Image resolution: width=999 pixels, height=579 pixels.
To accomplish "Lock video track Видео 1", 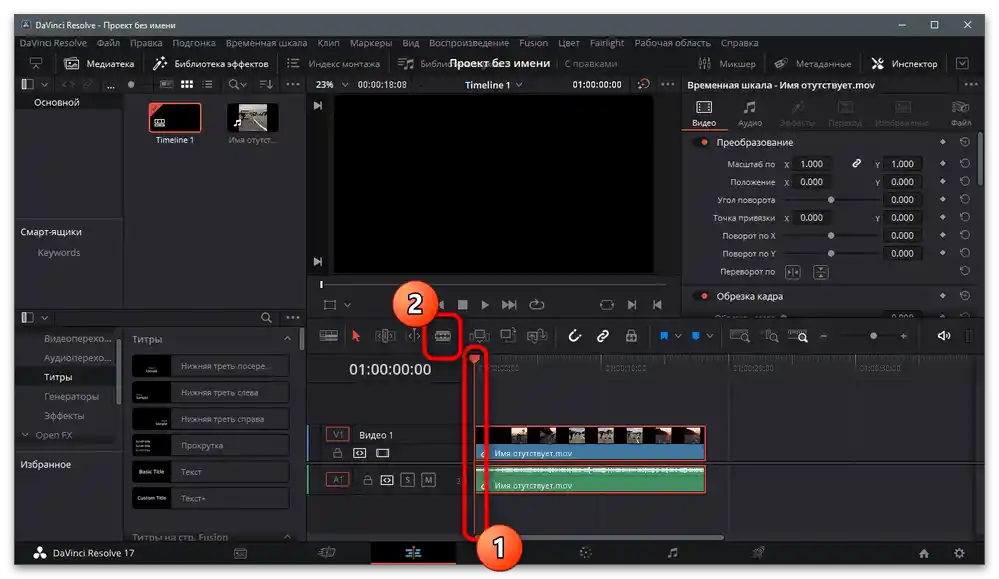I will click(338, 453).
